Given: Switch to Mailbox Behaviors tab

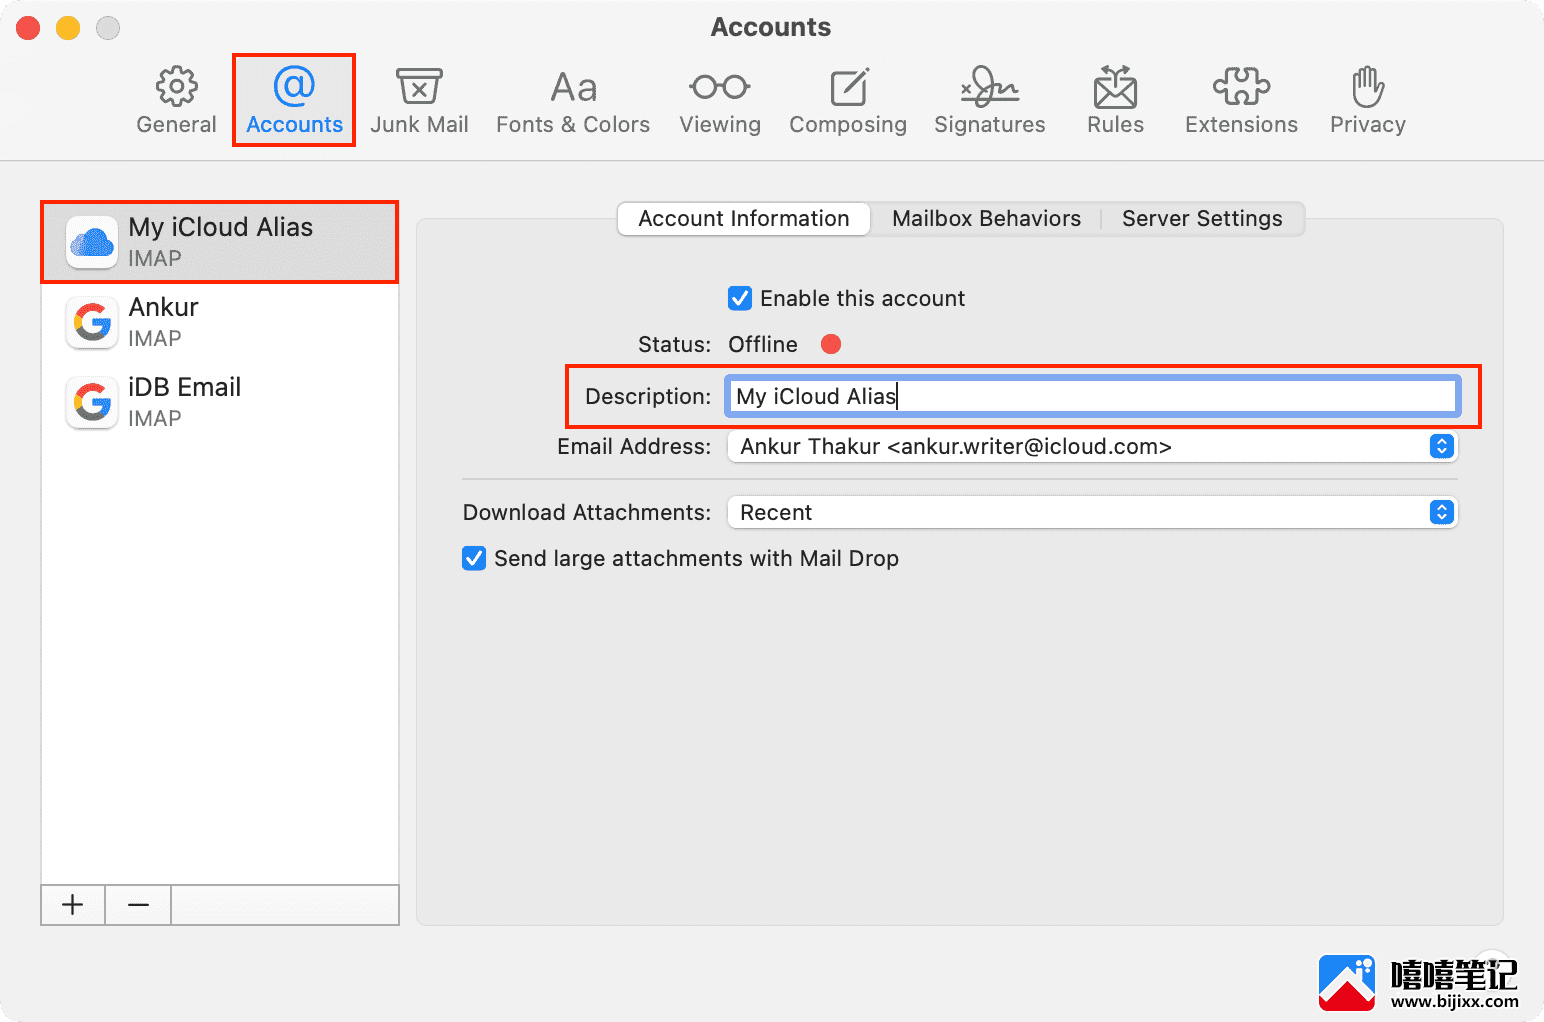Looking at the screenshot, I should pyautogui.click(x=986, y=219).
